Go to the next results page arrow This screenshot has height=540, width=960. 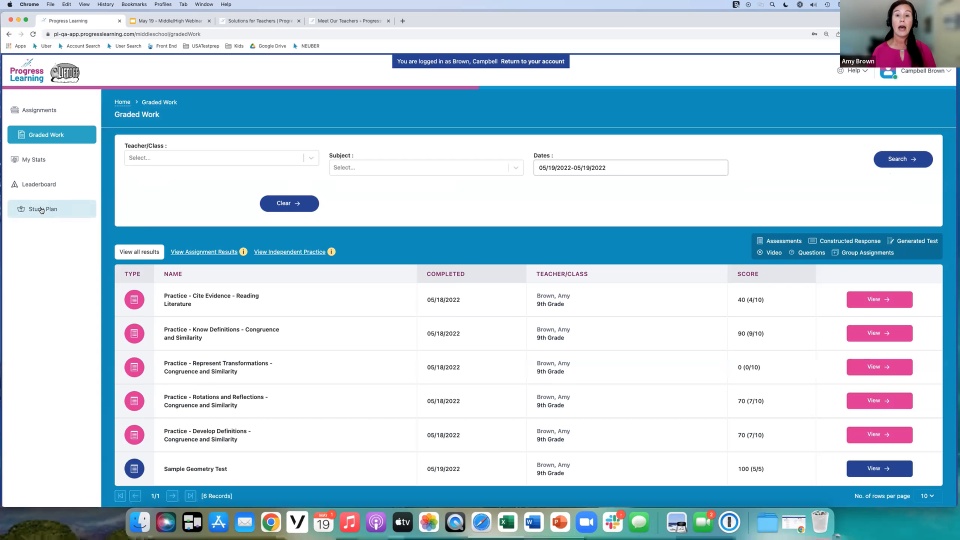coord(172,496)
